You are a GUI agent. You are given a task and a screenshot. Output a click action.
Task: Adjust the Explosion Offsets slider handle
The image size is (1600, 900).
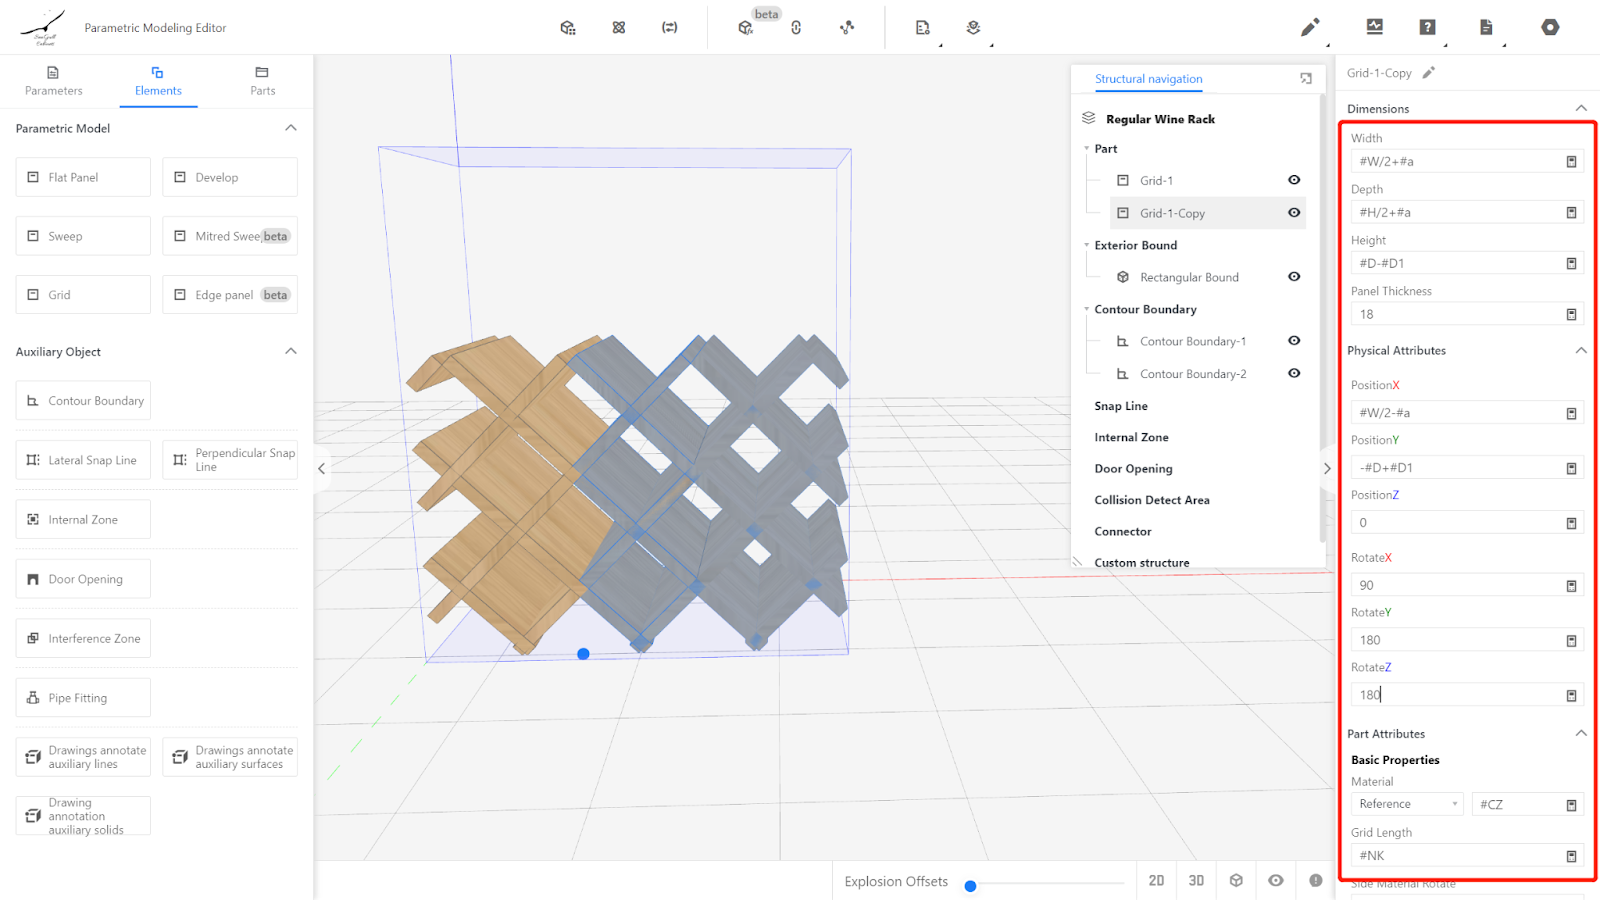tap(970, 886)
